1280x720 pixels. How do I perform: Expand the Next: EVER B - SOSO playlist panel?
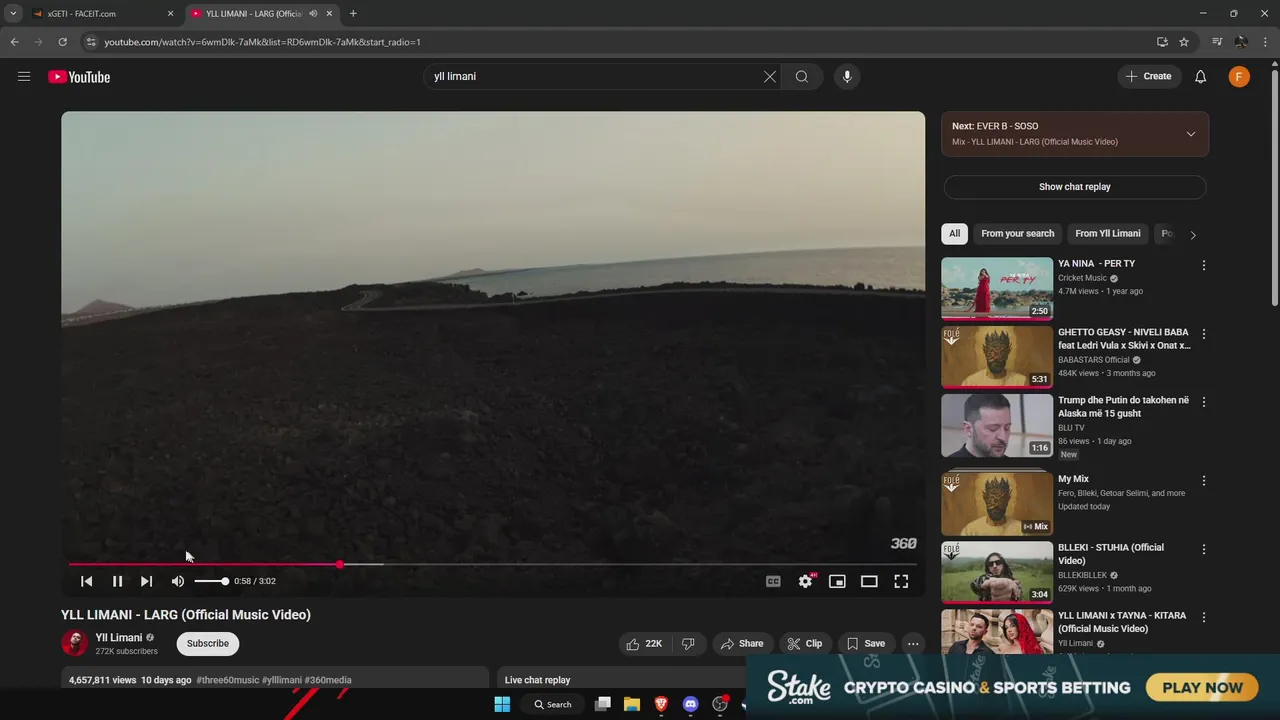pyautogui.click(x=1190, y=134)
